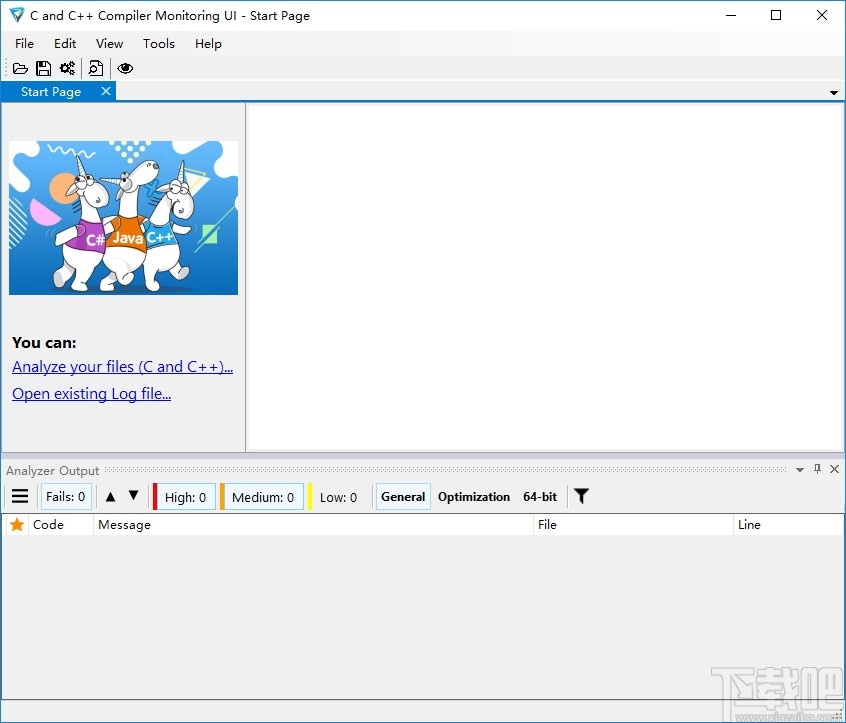Toggle the General diagnostics group
This screenshot has width=846, height=723.
tap(403, 496)
